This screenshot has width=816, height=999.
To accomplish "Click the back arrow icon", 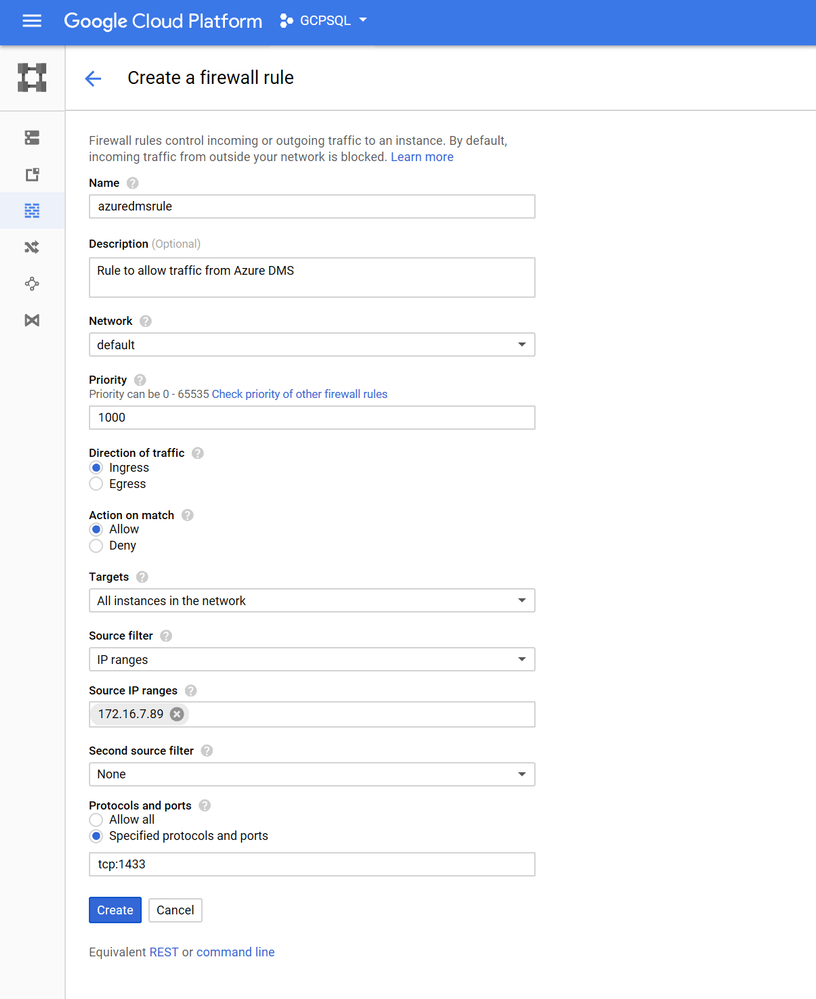I will [93, 79].
